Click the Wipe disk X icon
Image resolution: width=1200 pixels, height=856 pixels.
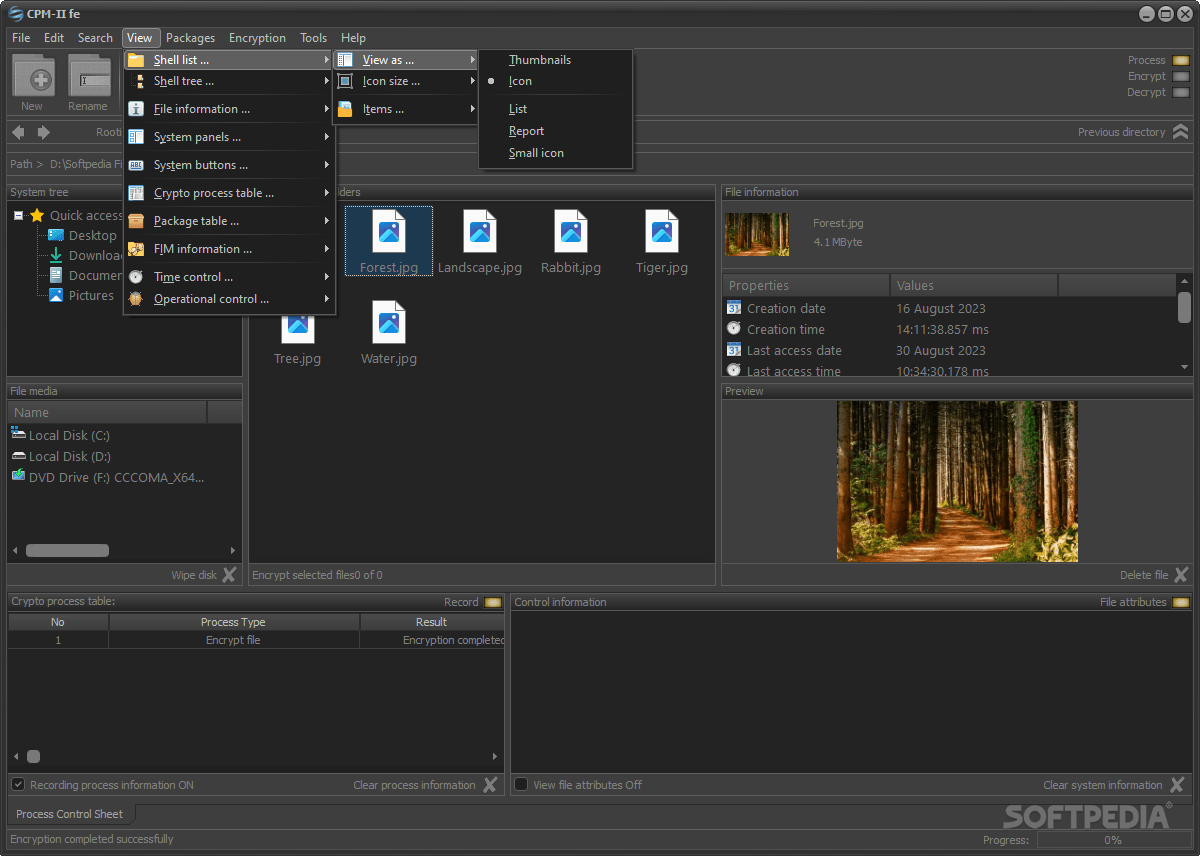[230, 575]
